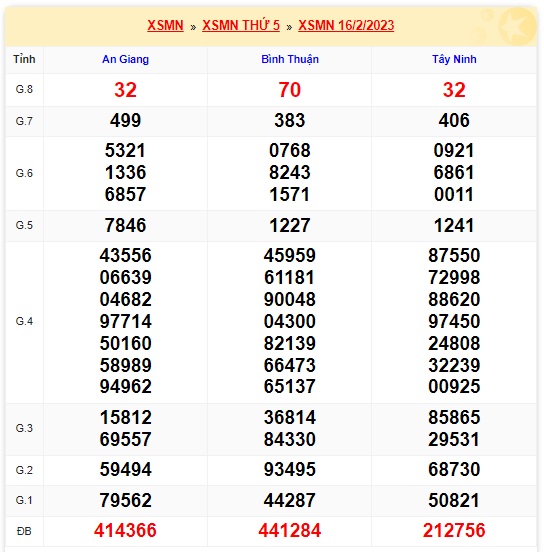The height and width of the screenshot is (552, 544).
Task: Select An Giang G.8 result 32
Action: tap(125, 90)
